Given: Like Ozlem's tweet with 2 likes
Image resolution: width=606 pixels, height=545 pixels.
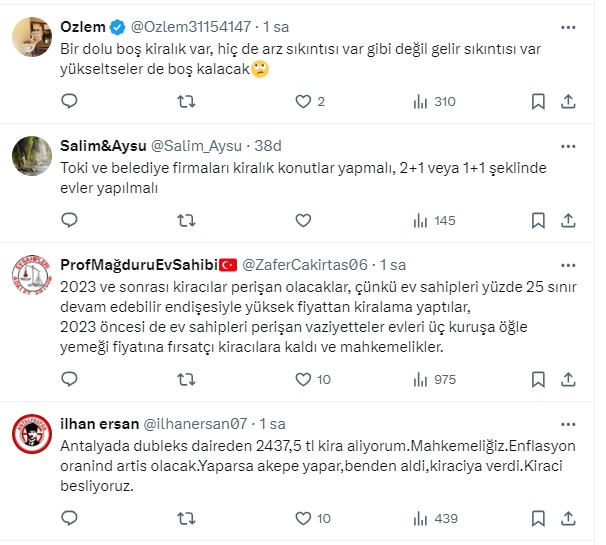Looking at the screenshot, I should tap(304, 101).
